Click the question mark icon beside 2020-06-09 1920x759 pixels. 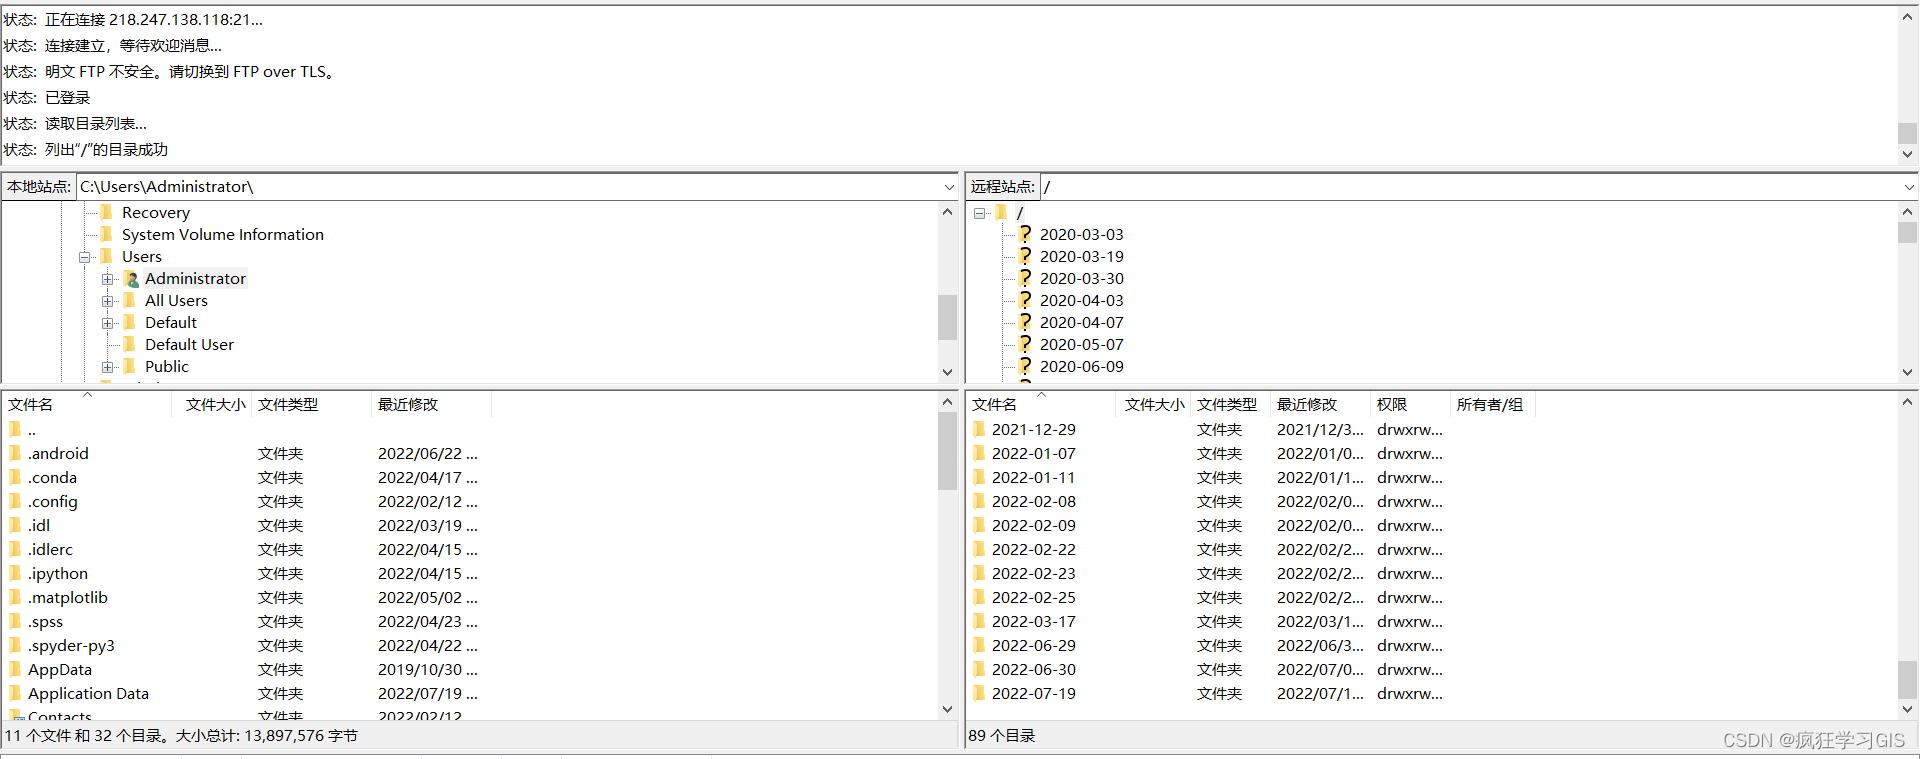1025,366
